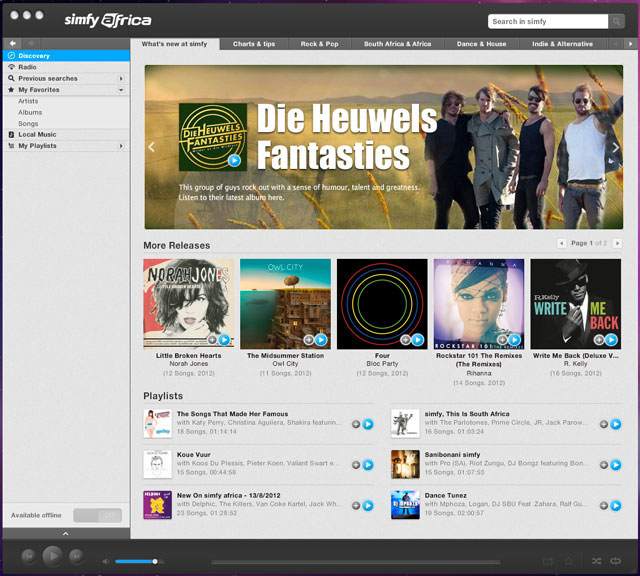The image size is (640, 576).
Task: Expand the My Playlists section
Action: 122,146
